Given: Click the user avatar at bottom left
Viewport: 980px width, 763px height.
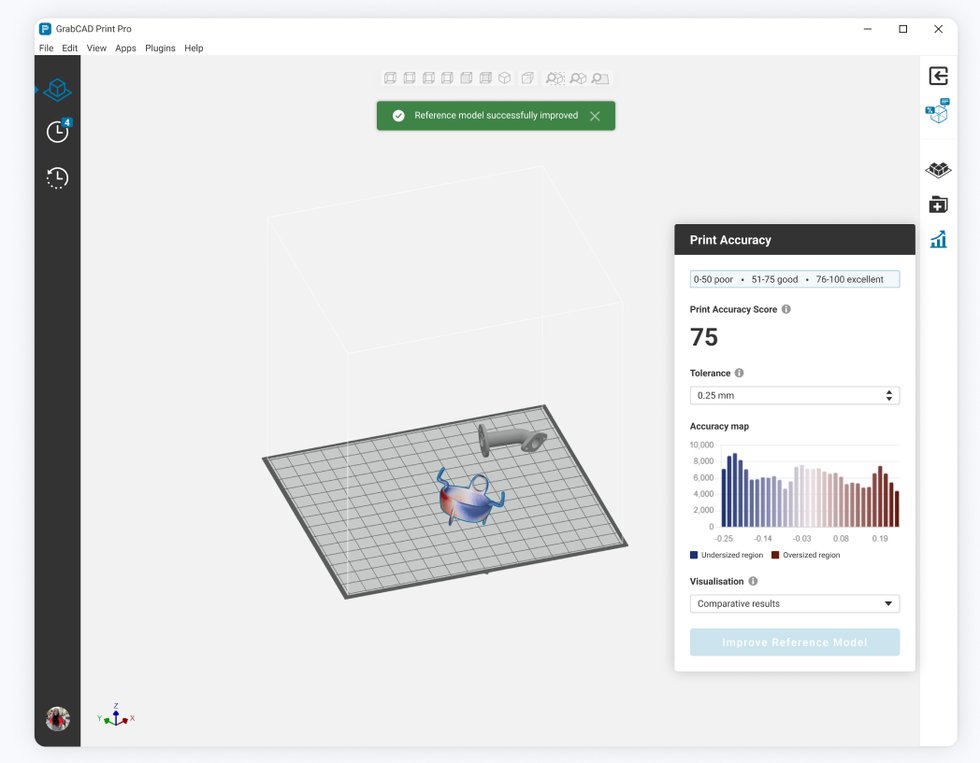Looking at the screenshot, I should click(57, 718).
